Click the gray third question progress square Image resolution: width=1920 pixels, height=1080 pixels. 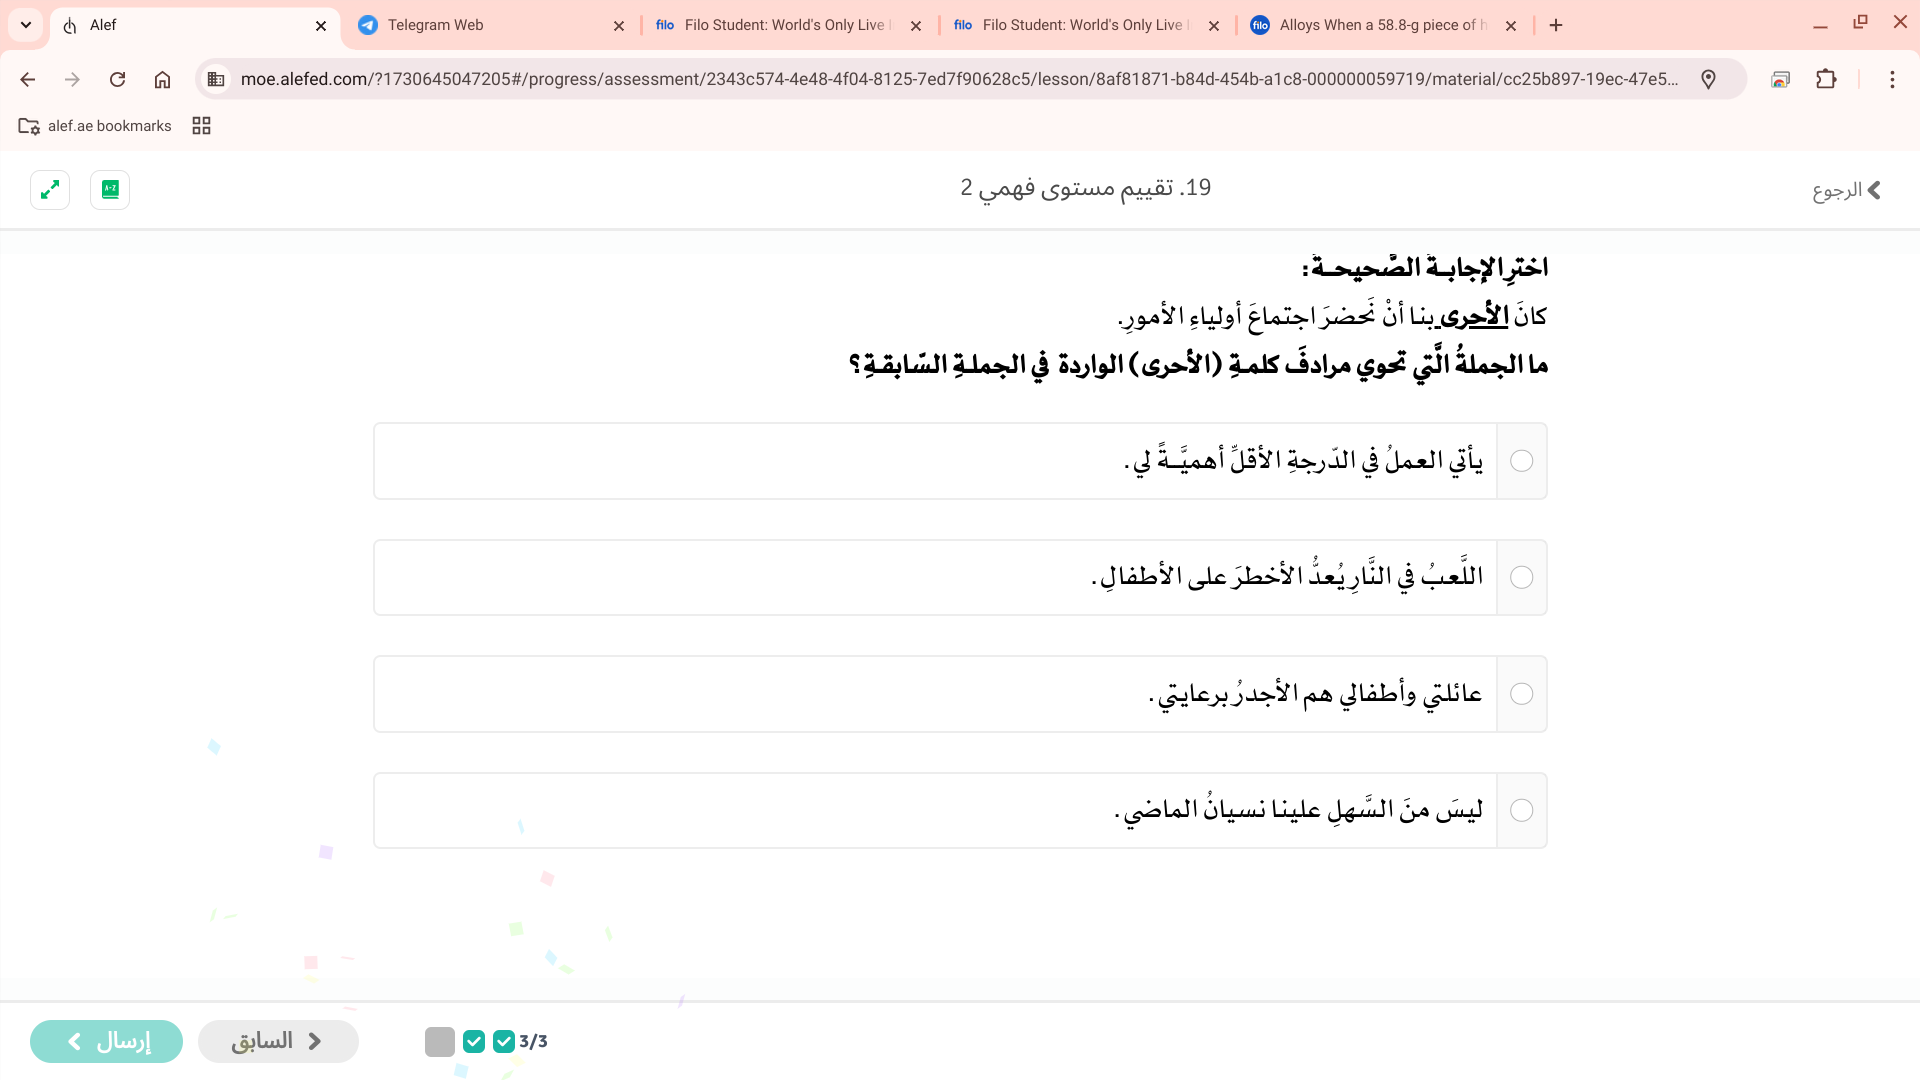tap(440, 1041)
